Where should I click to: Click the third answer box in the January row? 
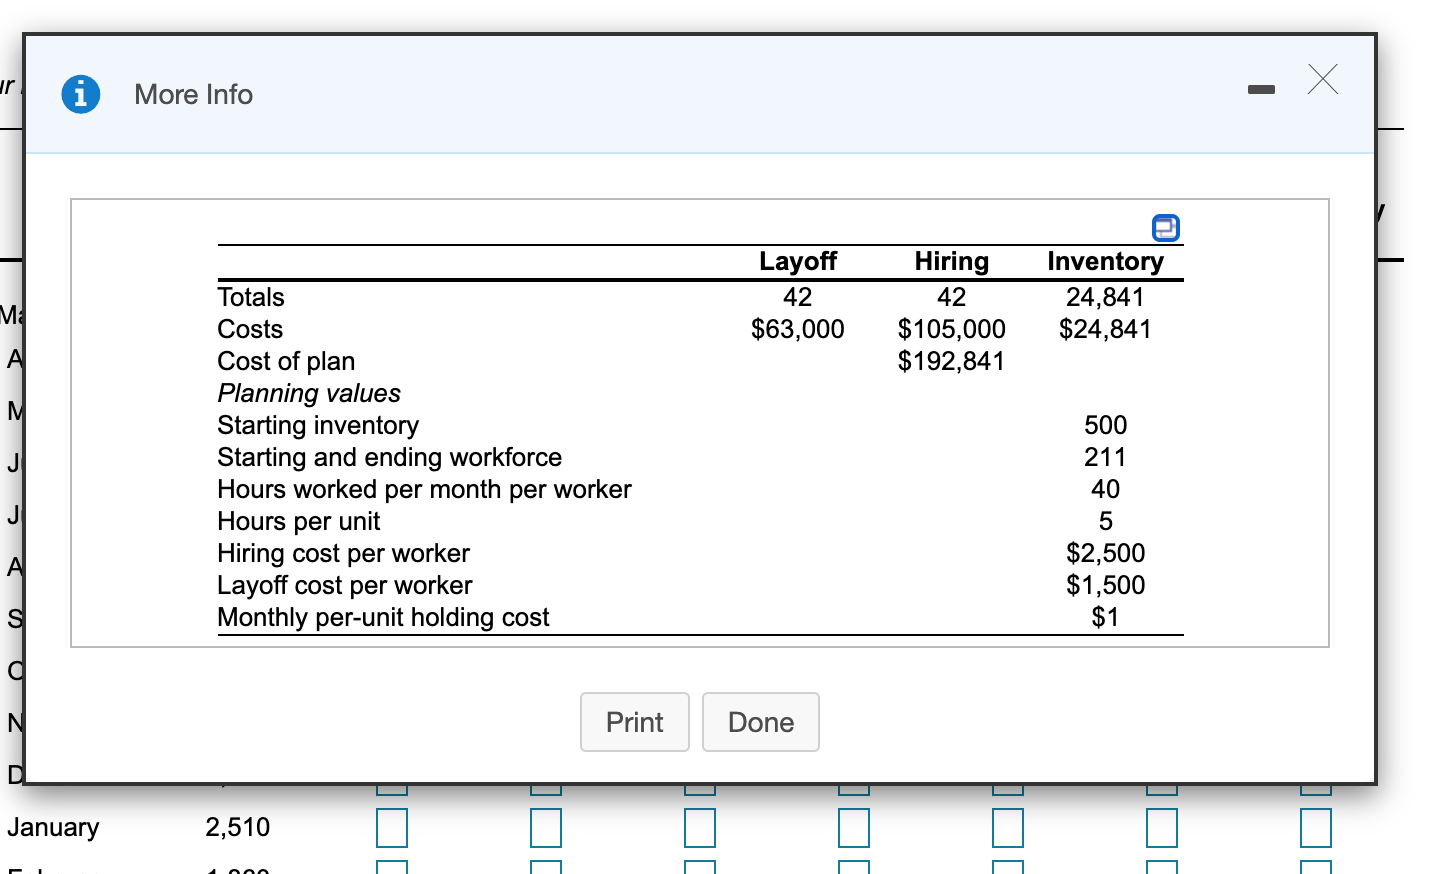click(x=700, y=827)
